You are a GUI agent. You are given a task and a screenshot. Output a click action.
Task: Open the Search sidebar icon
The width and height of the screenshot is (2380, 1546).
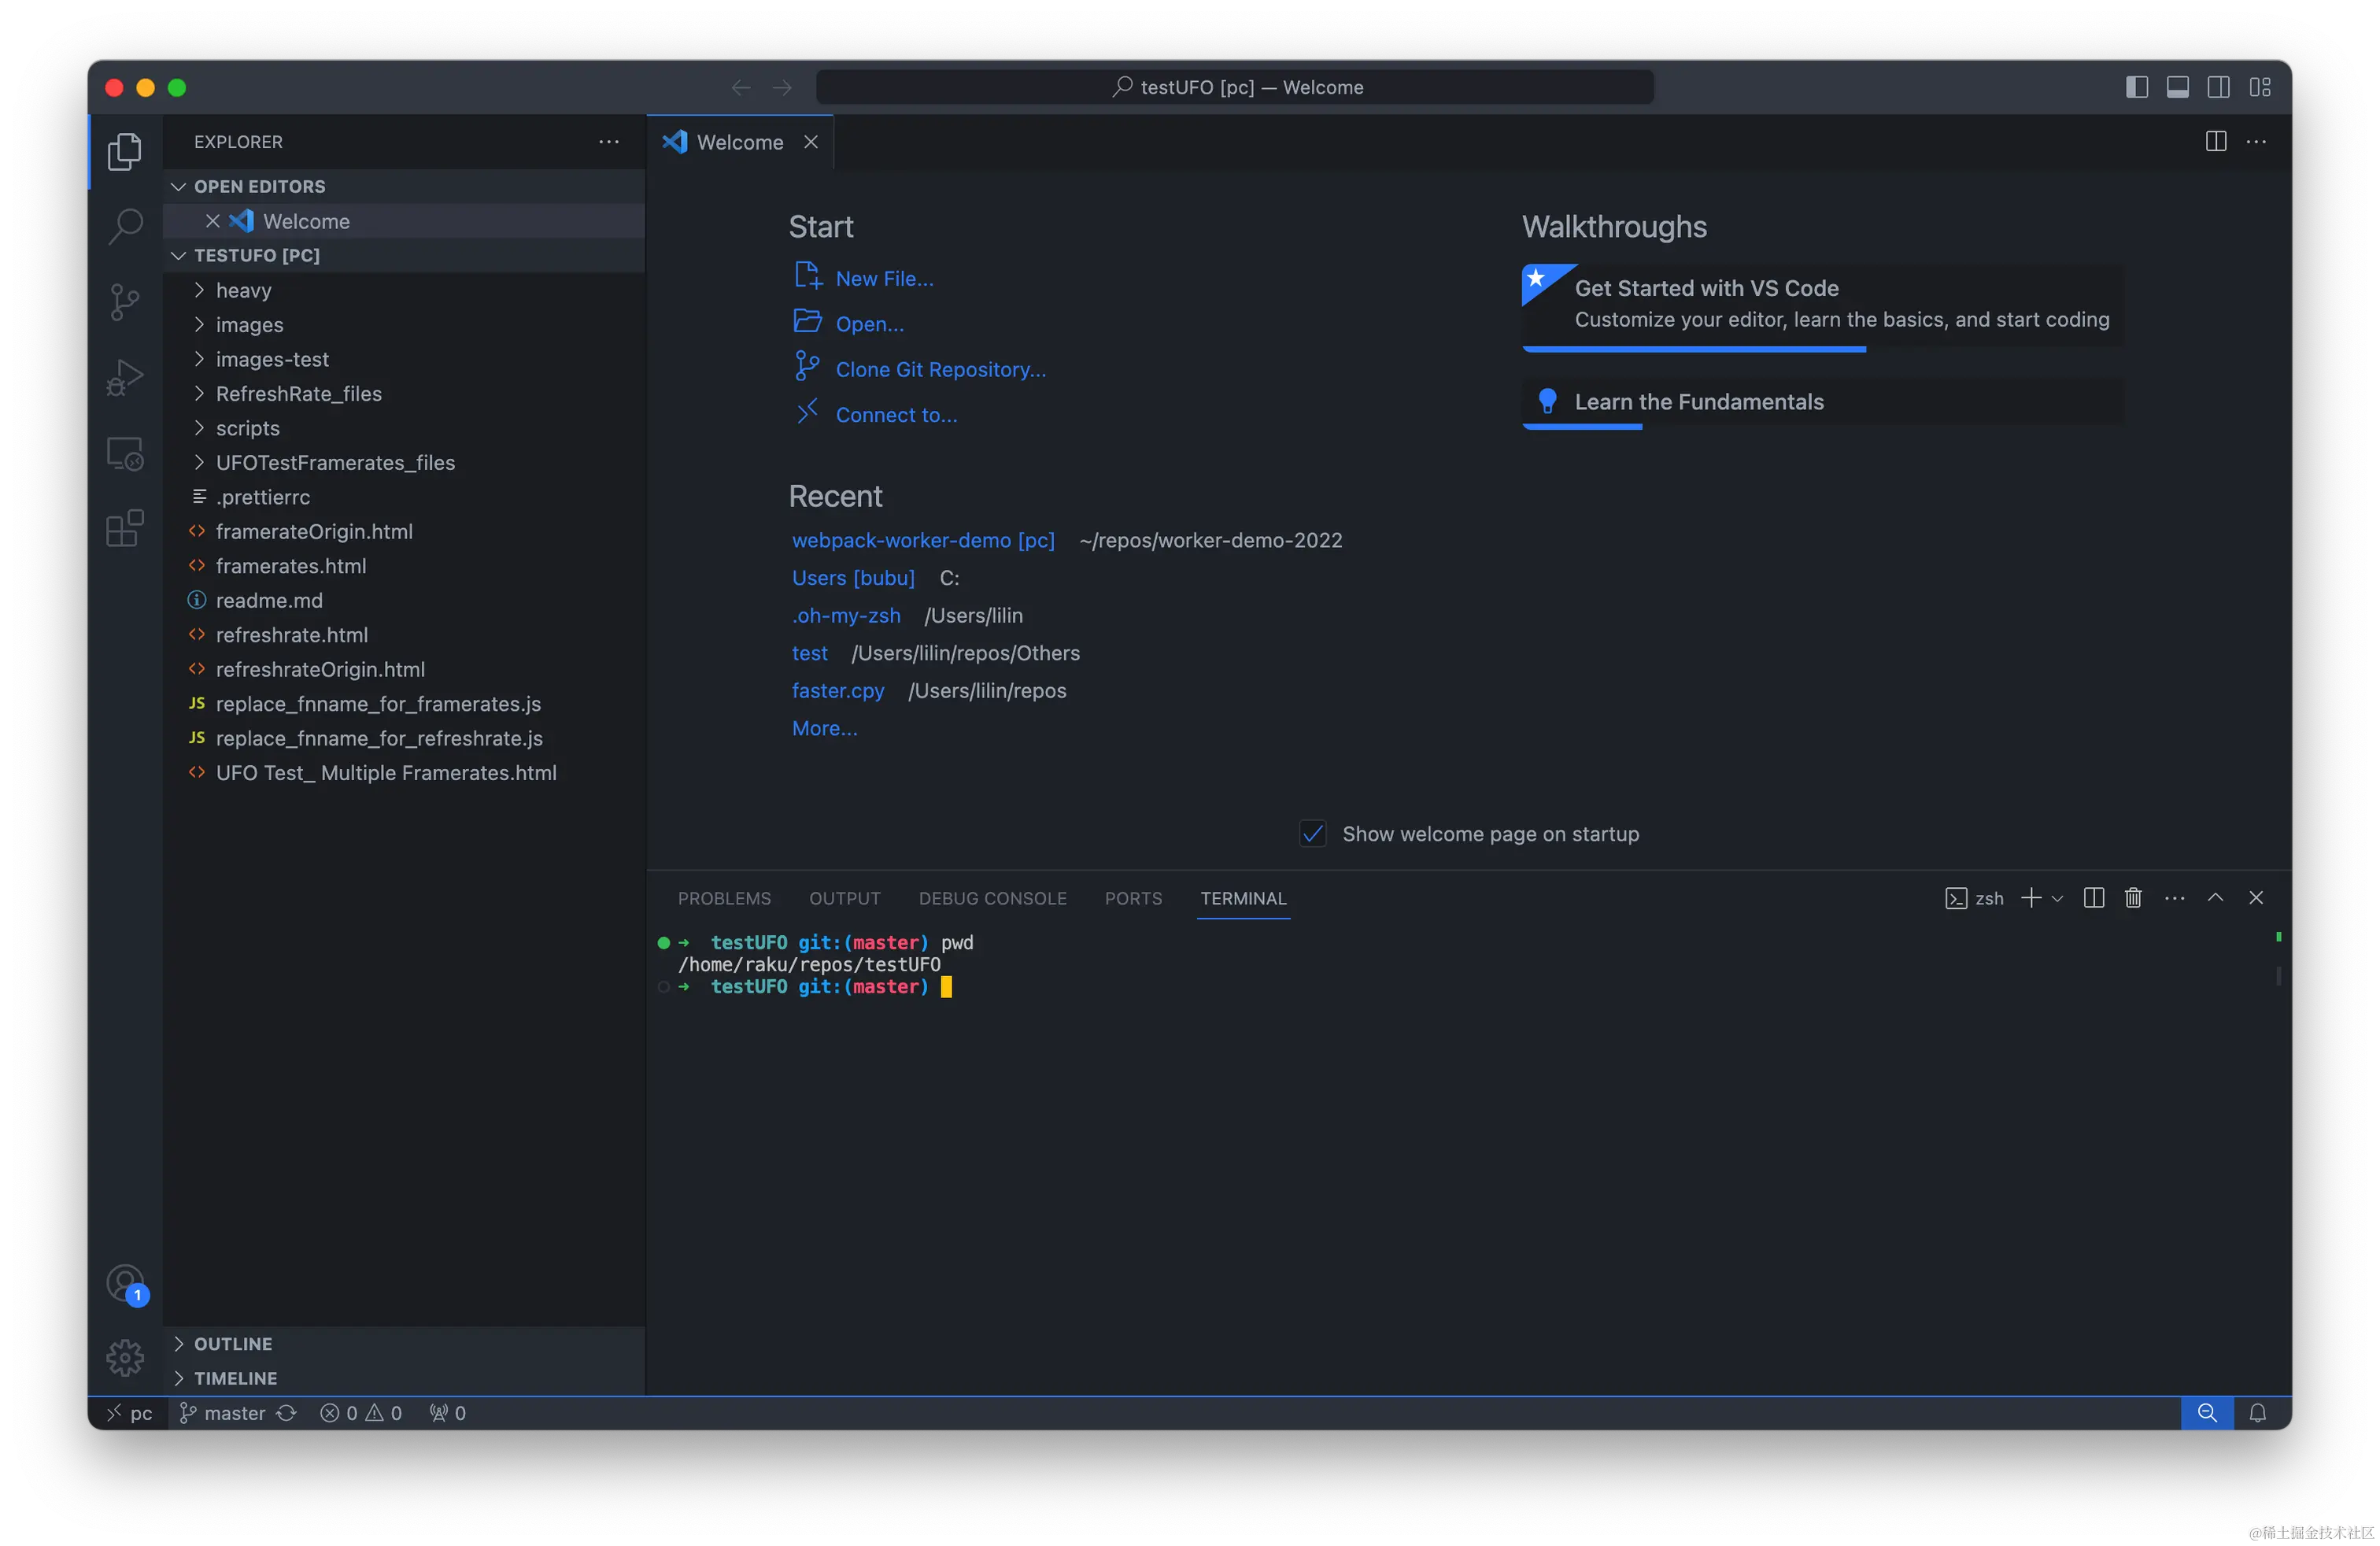(x=124, y=226)
